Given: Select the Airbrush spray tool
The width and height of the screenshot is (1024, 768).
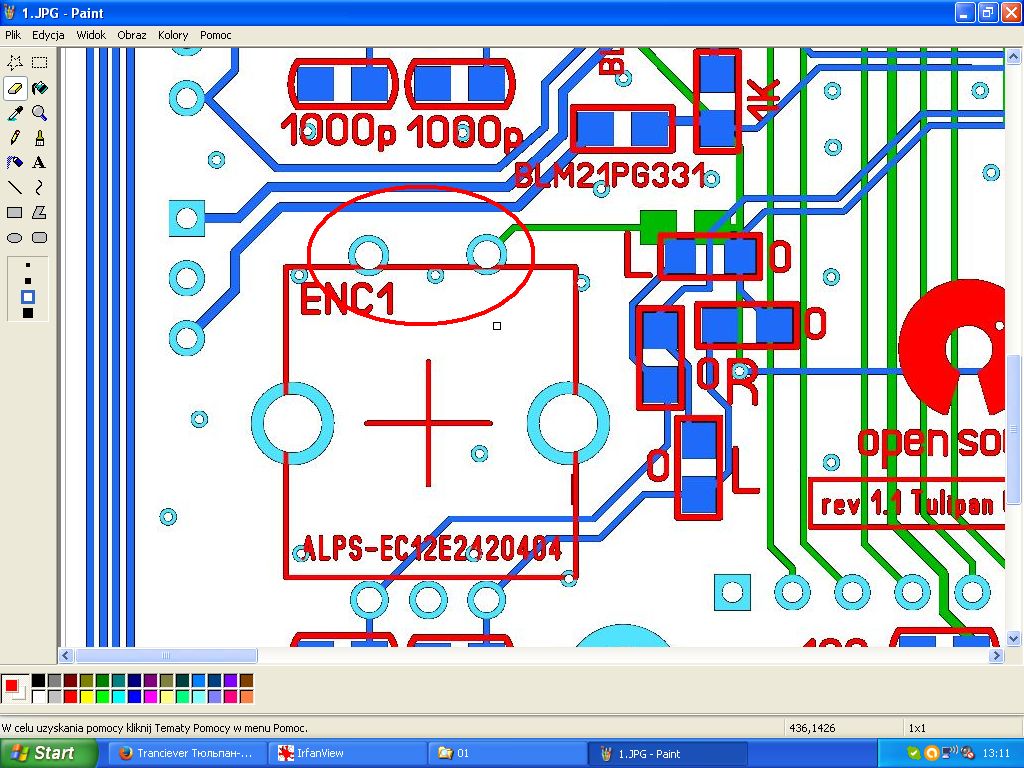Looking at the screenshot, I should [x=15, y=163].
